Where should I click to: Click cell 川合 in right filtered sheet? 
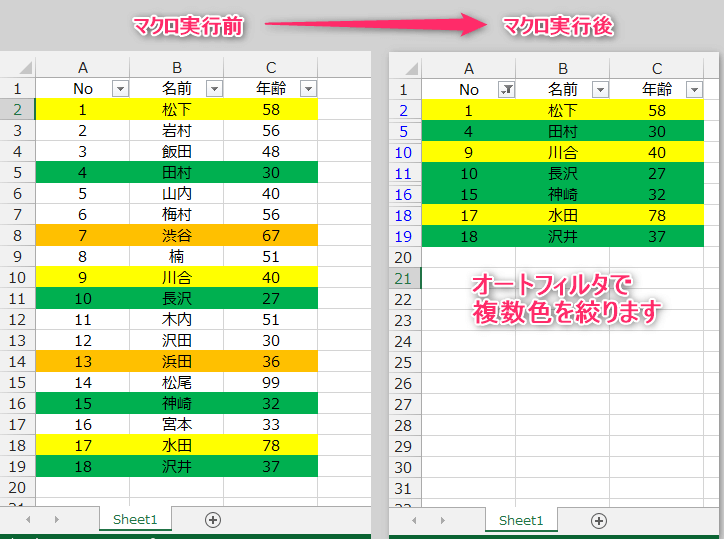563,152
